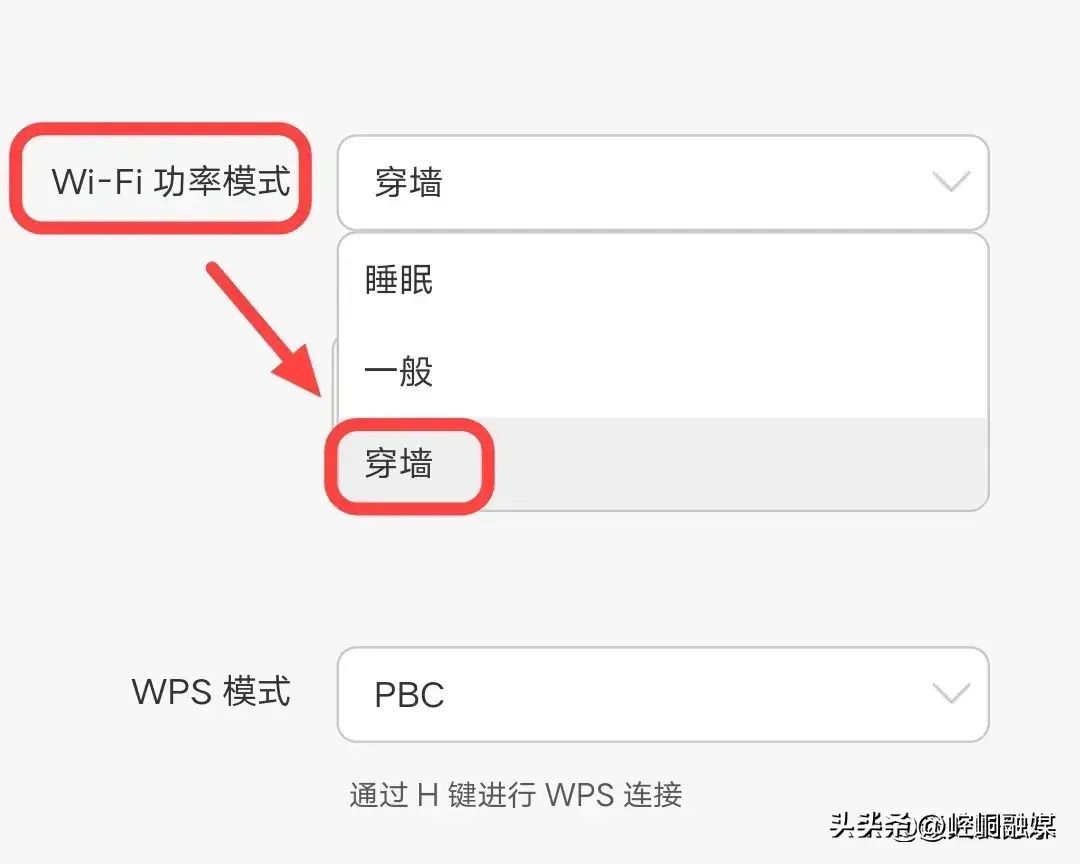The image size is (1080, 864).
Task: Click the hidden field edge behind option list
Action: click(x=335, y=379)
